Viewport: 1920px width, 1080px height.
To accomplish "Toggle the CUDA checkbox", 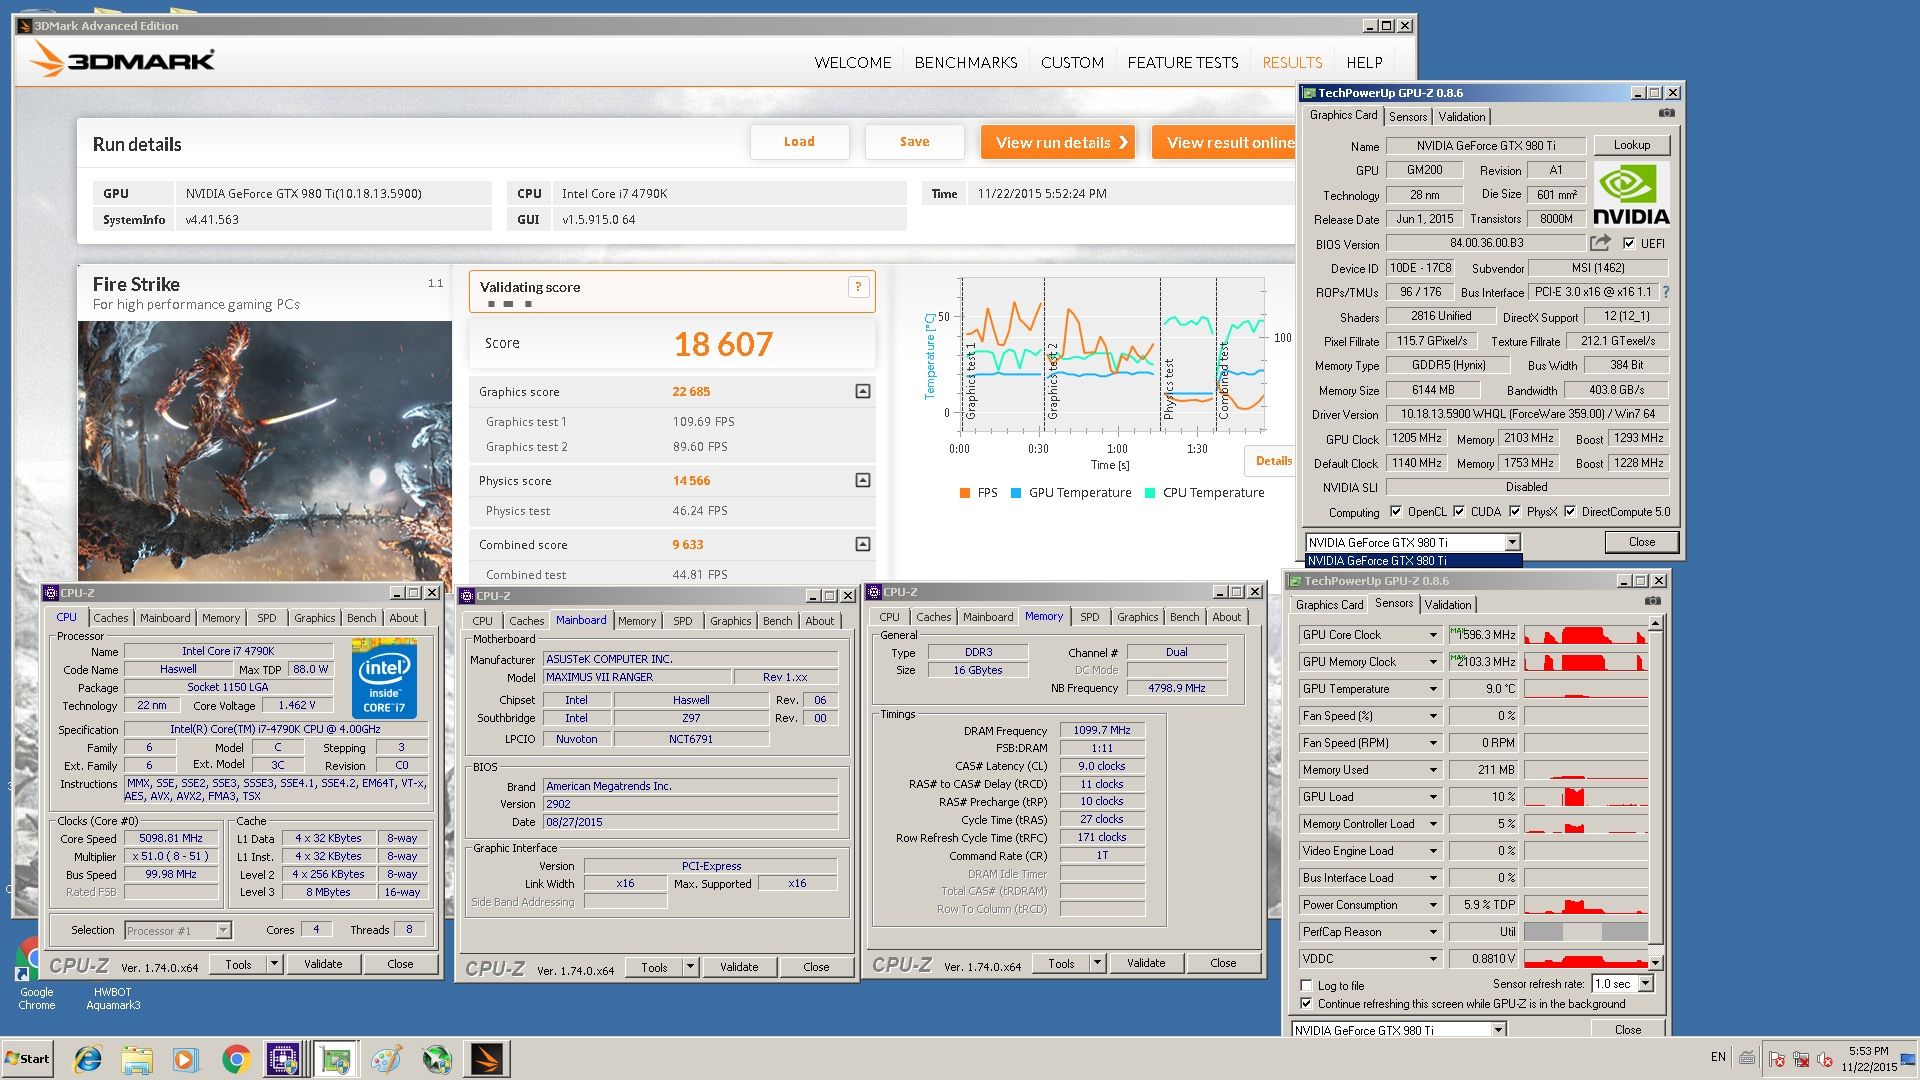I will [1459, 511].
